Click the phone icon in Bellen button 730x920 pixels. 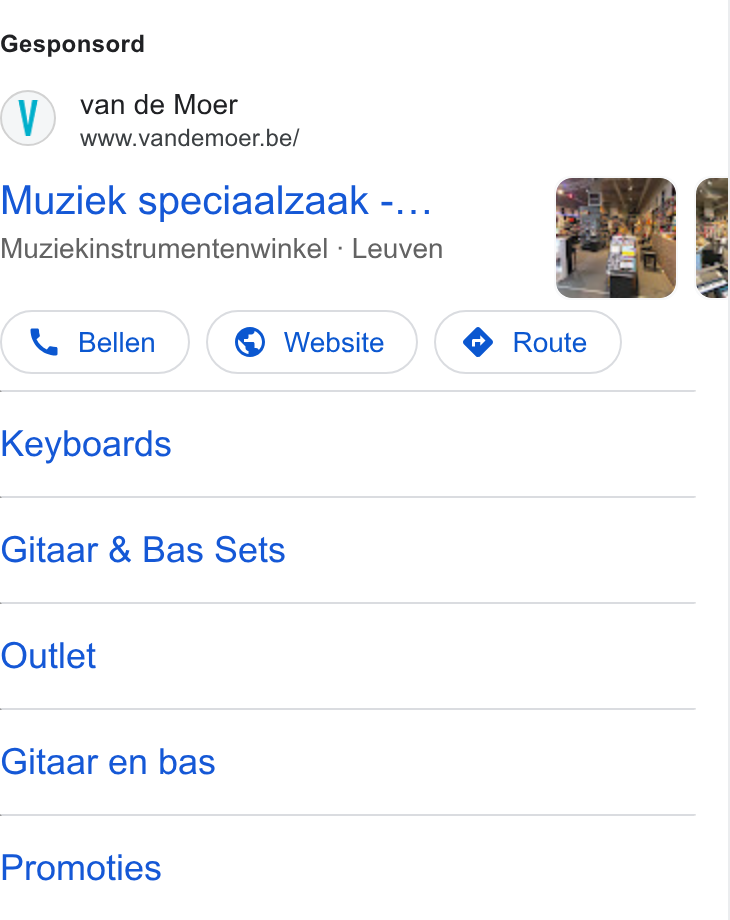44,342
